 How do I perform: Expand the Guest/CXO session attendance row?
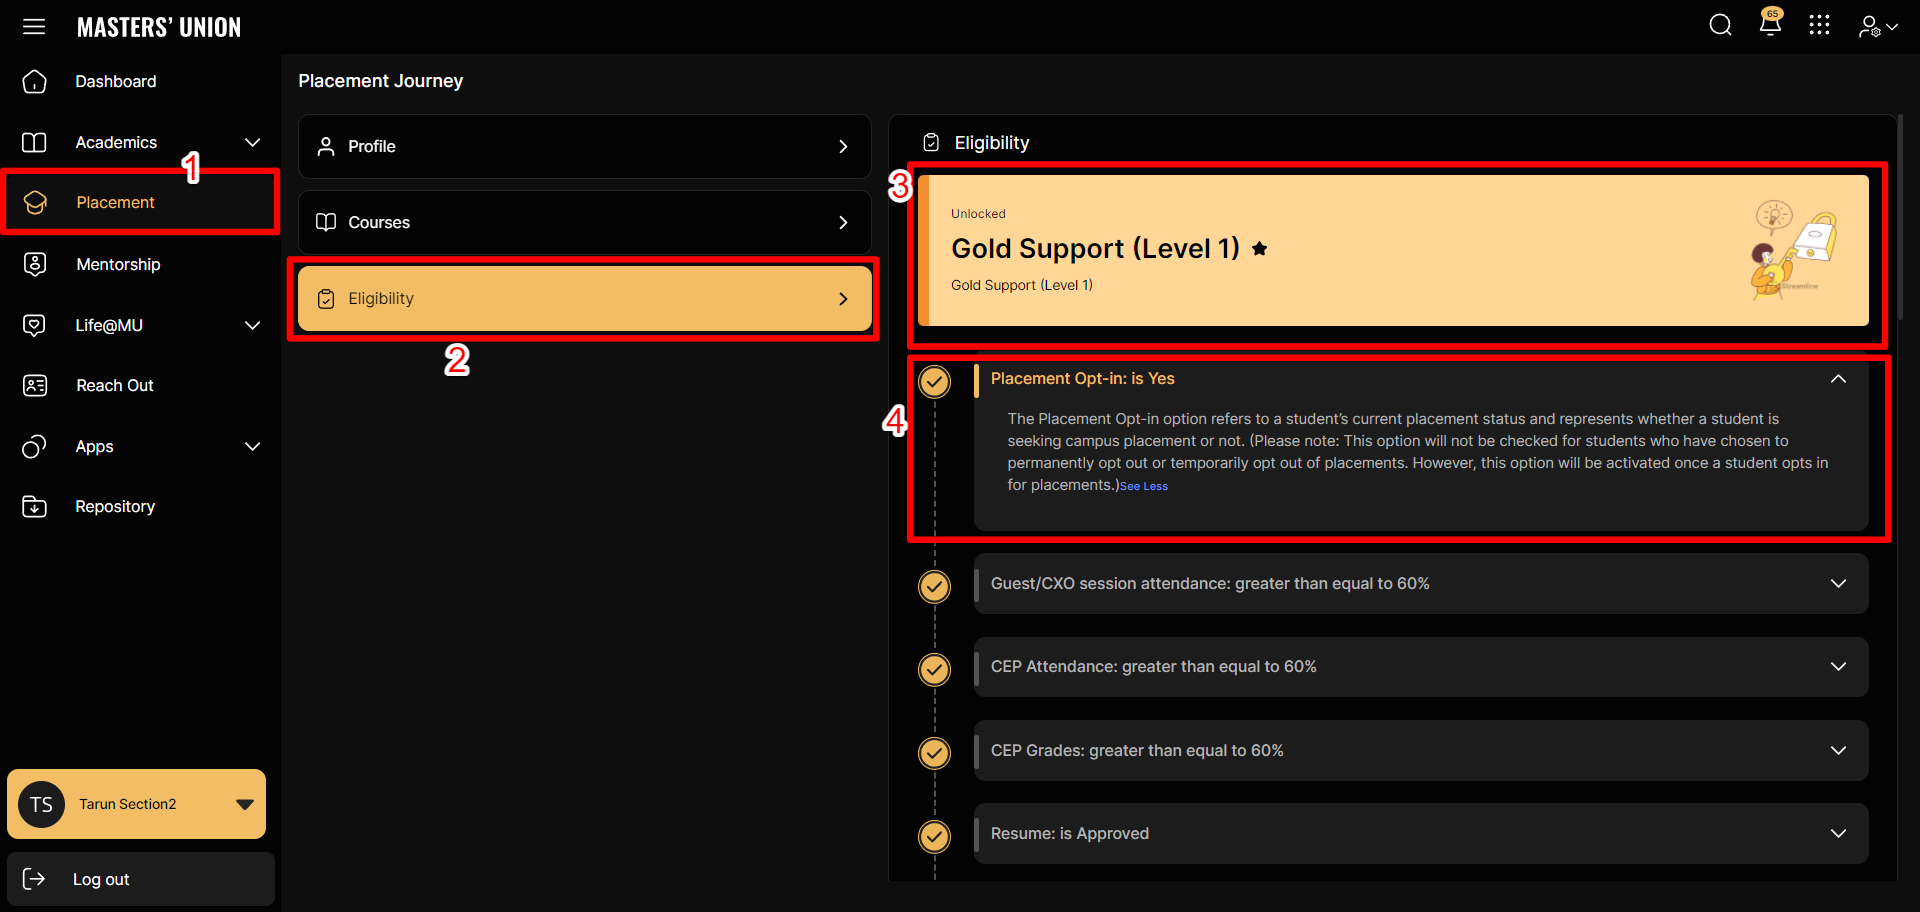tap(1837, 584)
